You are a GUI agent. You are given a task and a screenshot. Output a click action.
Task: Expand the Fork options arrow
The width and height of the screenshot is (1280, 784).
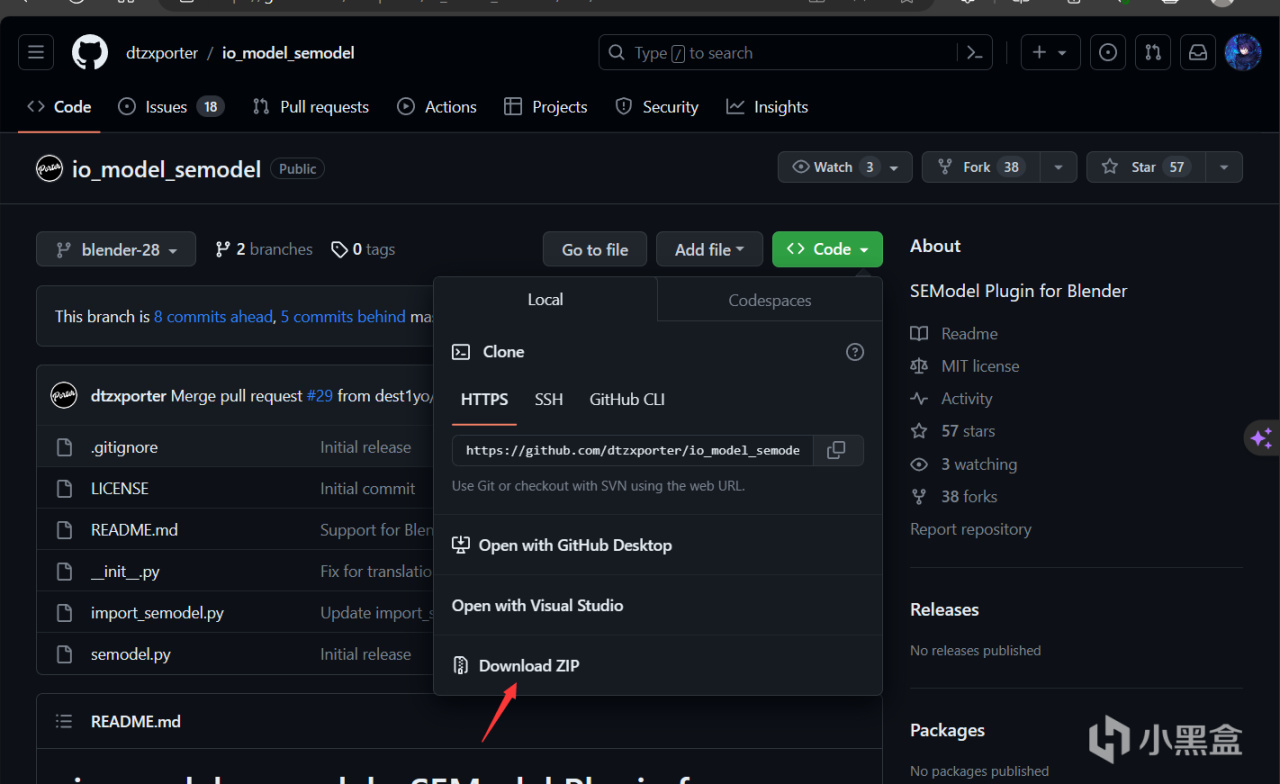click(1058, 167)
